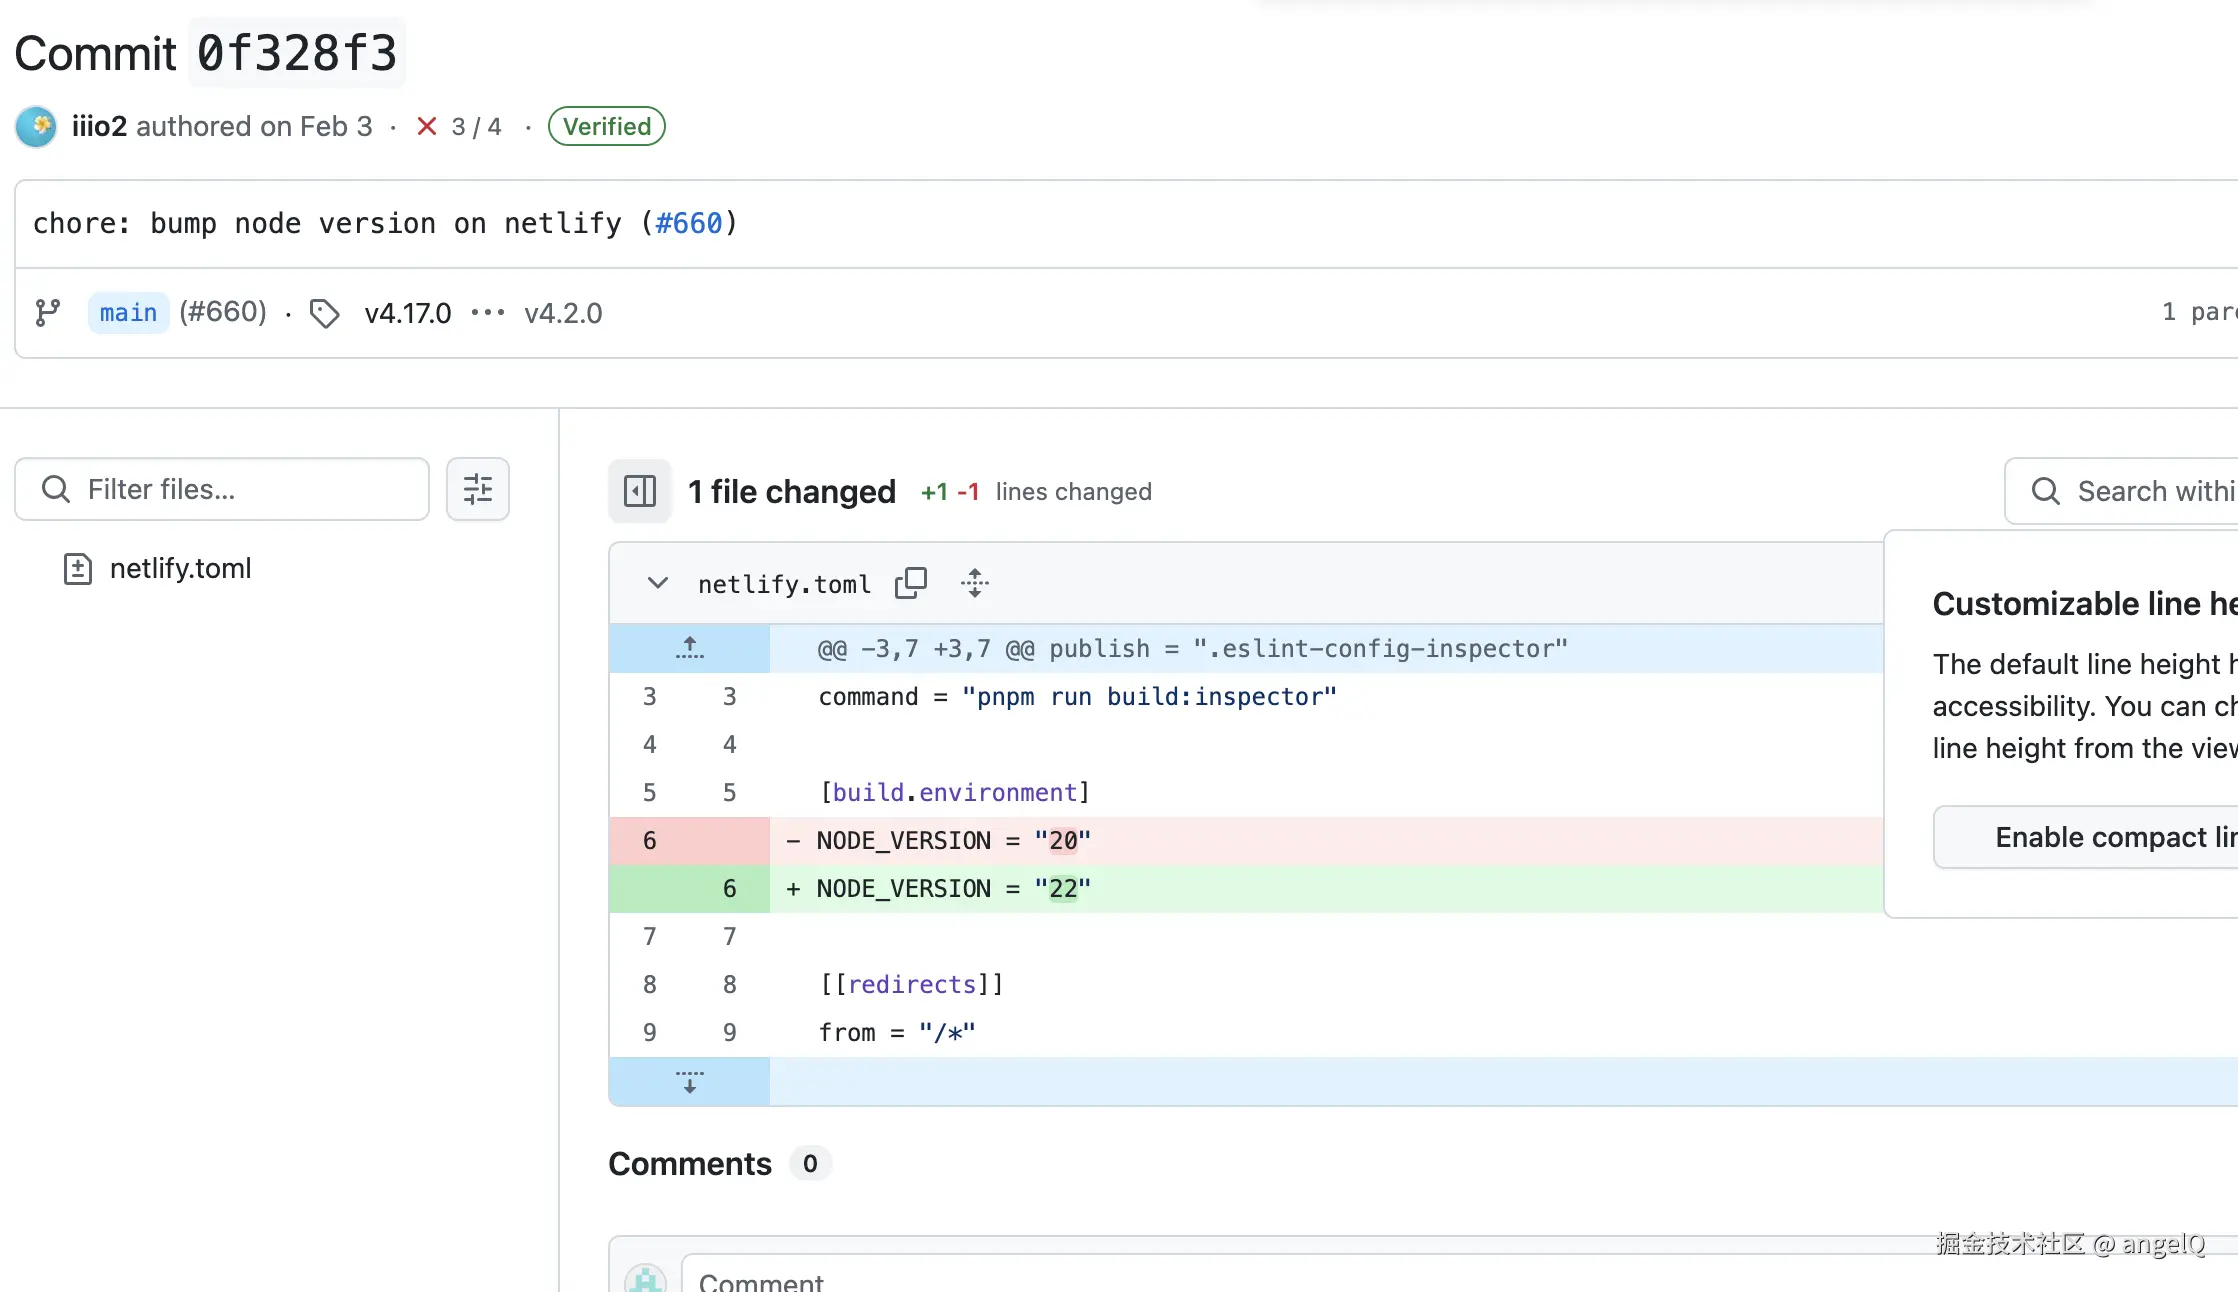Open the v4.17.0 tag link

(x=407, y=313)
